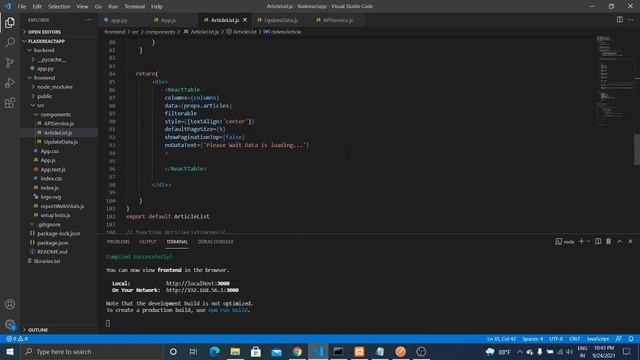Open the Run and Debug view
Image resolution: width=640 pixels, height=360 pixels.
[x=10, y=82]
